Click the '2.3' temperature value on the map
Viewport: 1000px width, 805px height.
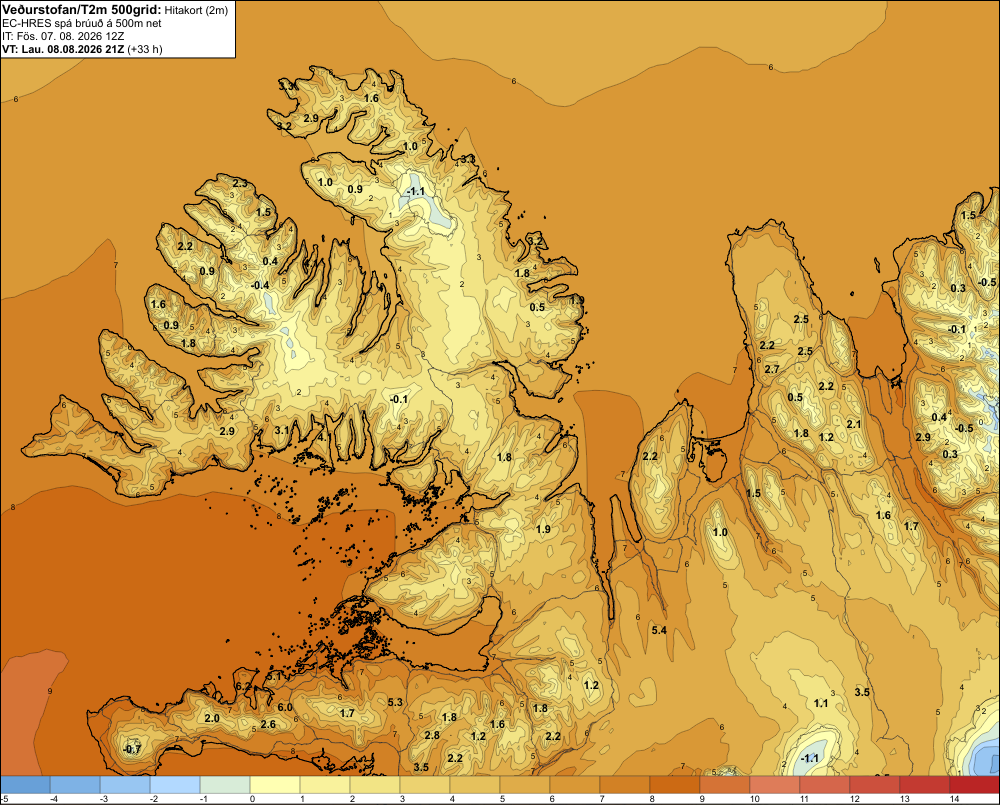[x=240, y=184]
